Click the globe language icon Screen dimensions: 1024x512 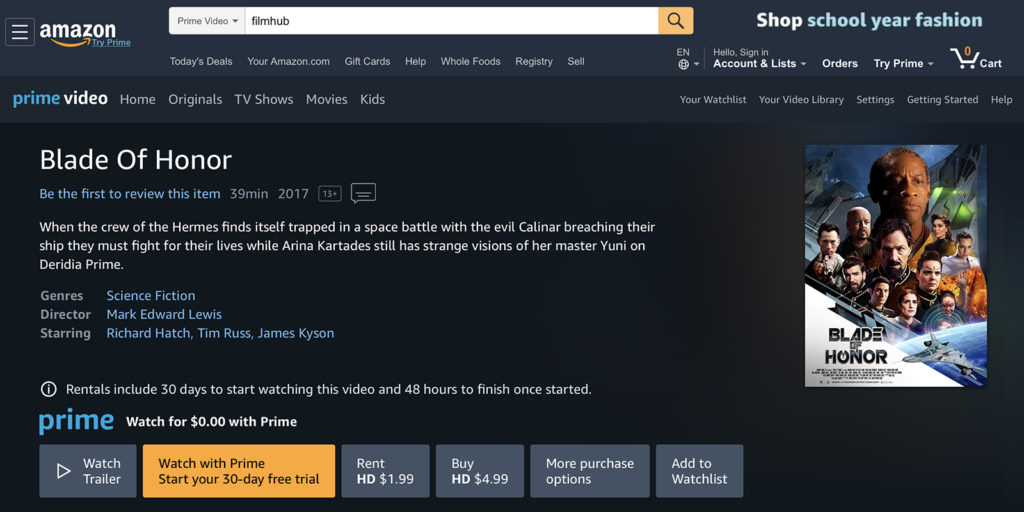[684, 64]
